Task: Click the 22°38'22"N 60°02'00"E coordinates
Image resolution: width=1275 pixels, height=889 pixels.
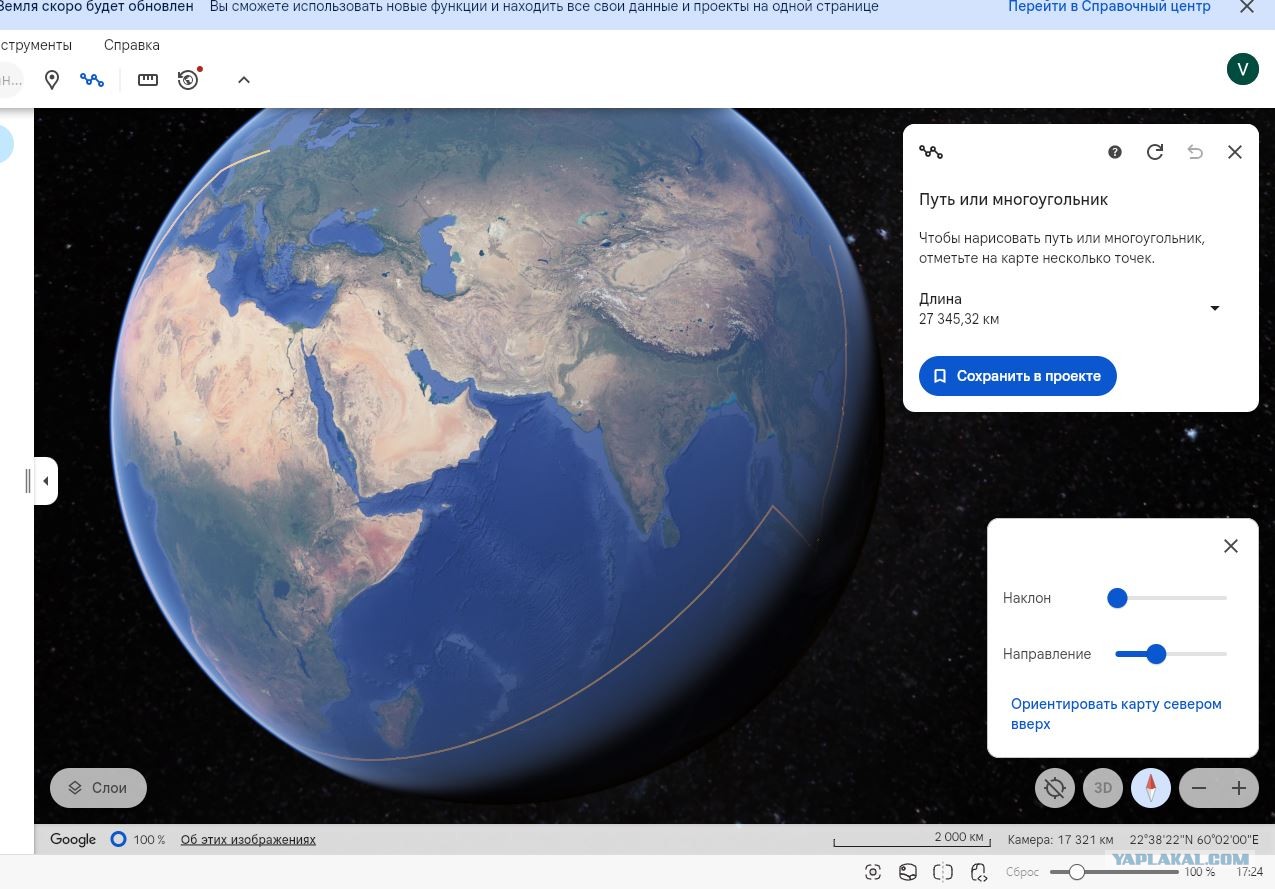Action: click(x=1194, y=840)
